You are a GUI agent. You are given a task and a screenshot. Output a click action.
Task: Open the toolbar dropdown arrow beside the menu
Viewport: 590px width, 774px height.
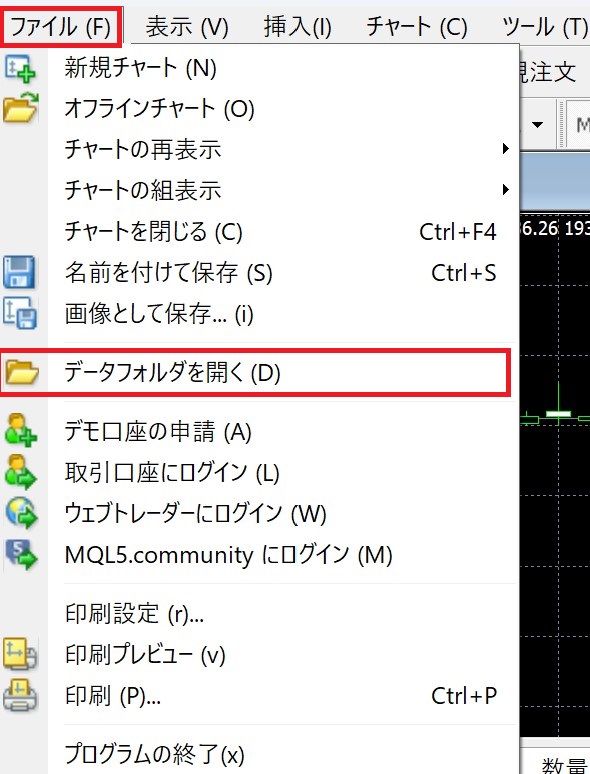(x=537, y=124)
